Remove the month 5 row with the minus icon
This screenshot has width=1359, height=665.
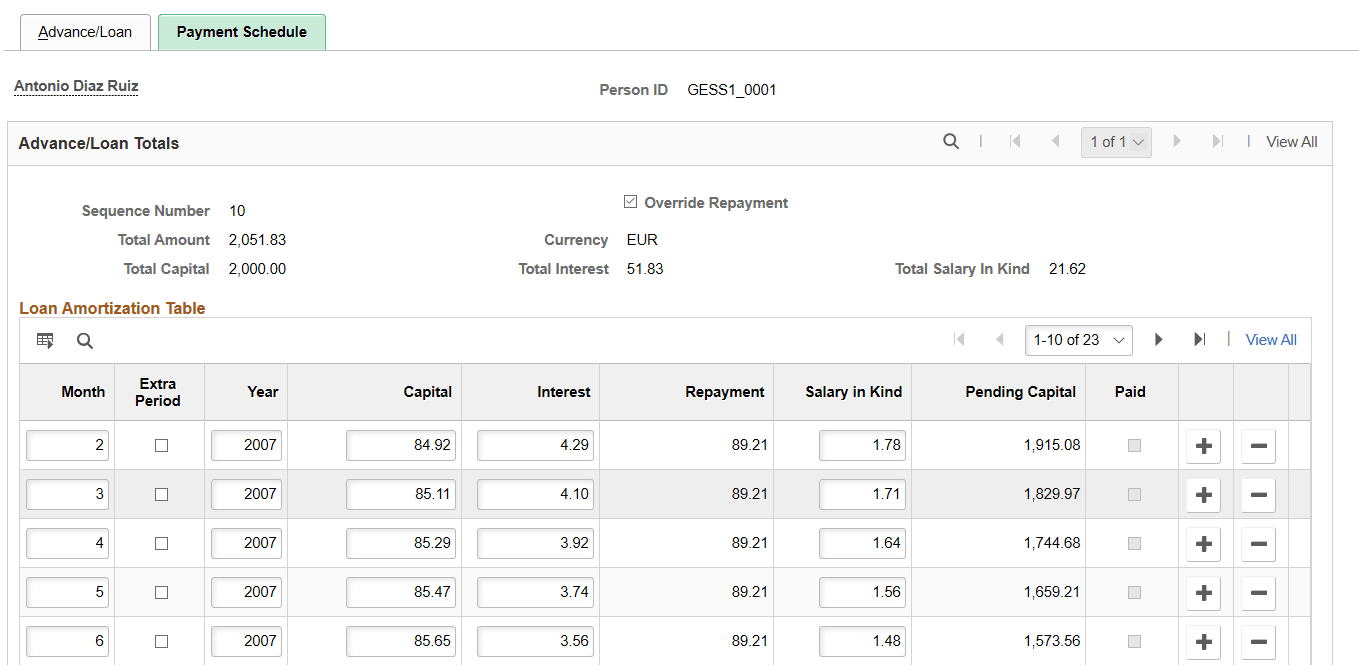coord(1257,592)
